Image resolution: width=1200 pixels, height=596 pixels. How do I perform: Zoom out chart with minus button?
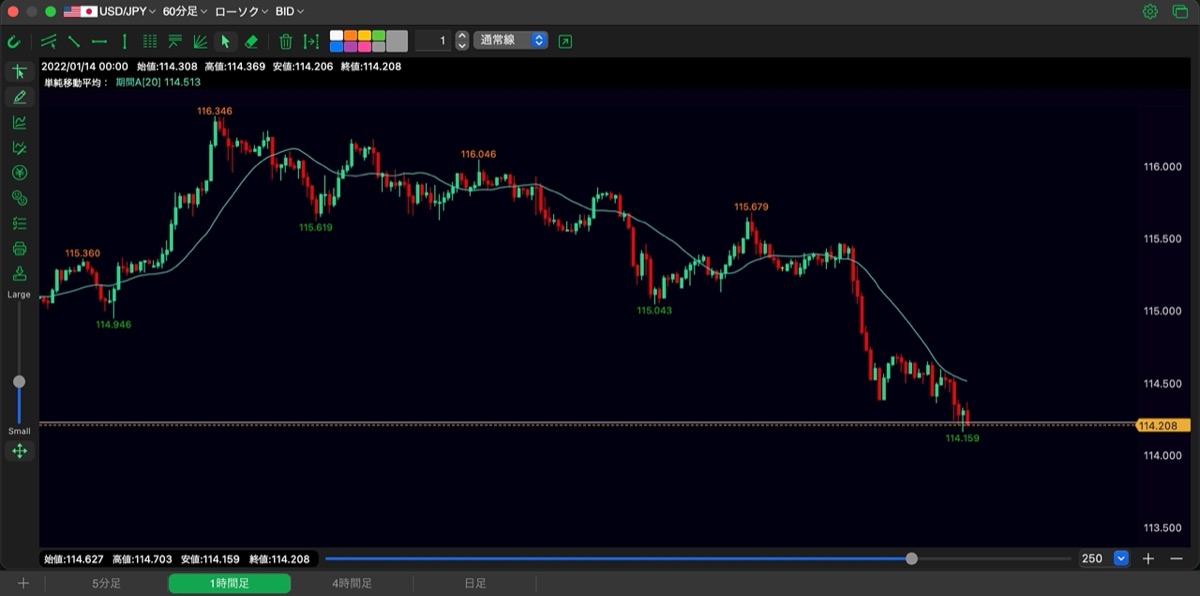click(x=1176, y=559)
